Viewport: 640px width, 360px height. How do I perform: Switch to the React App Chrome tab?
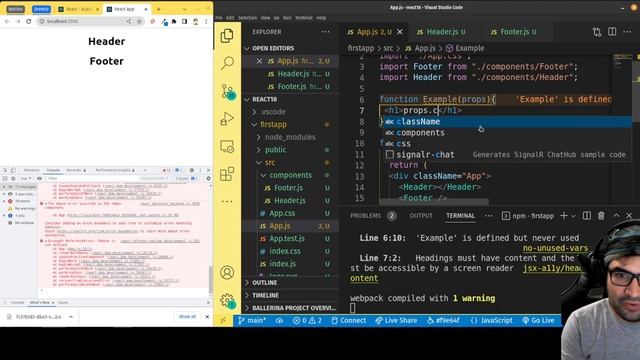[x=124, y=9]
